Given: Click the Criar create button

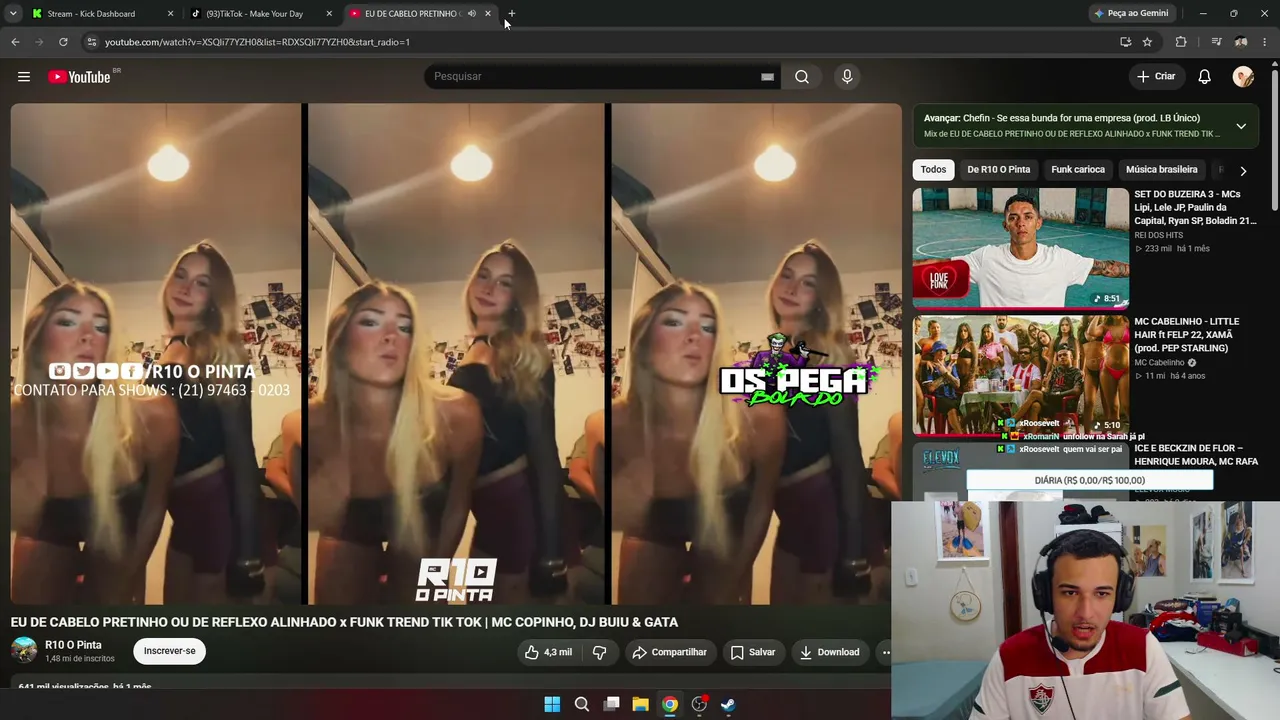Looking at the screenshot, I should click(x=1156, y=77).
